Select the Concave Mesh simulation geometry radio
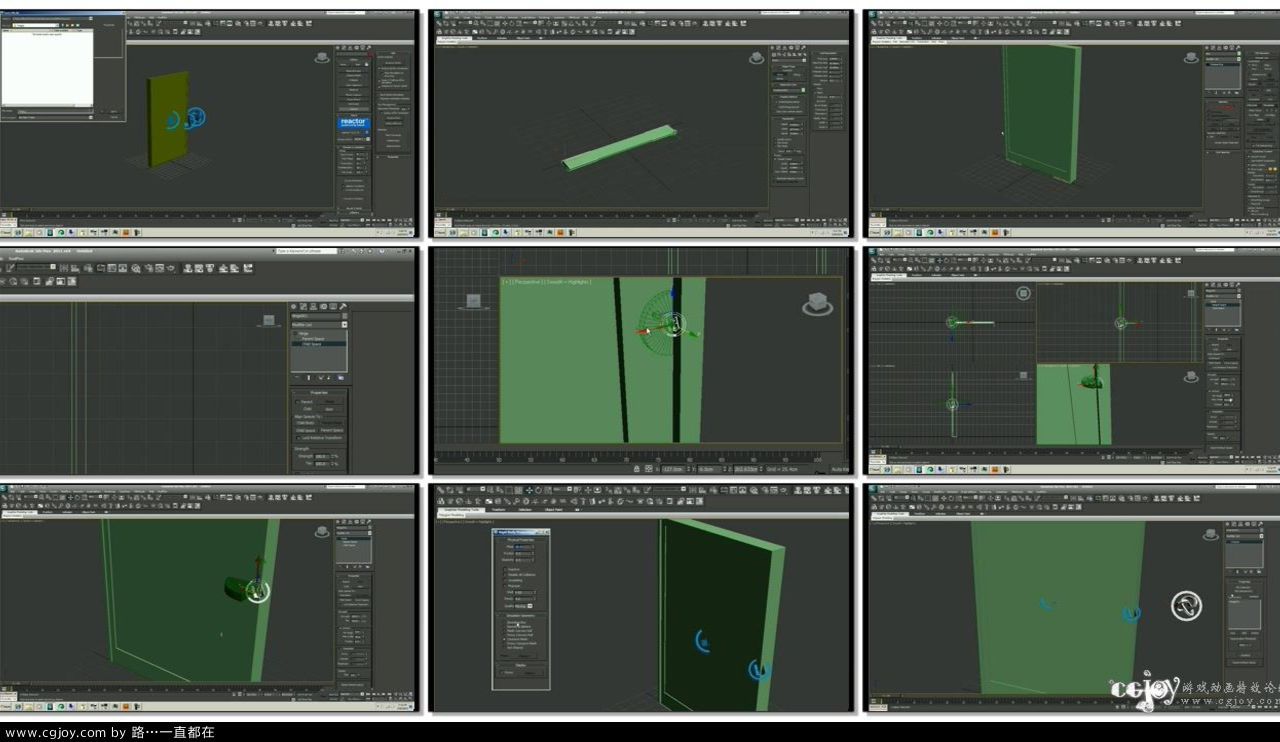The image size is (1280, 742). coord(504,639)
